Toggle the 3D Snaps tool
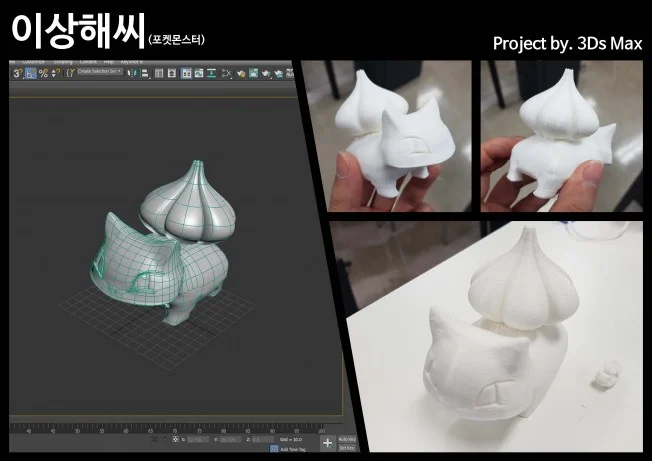This screenshot has width=652, height=461. 18,73
